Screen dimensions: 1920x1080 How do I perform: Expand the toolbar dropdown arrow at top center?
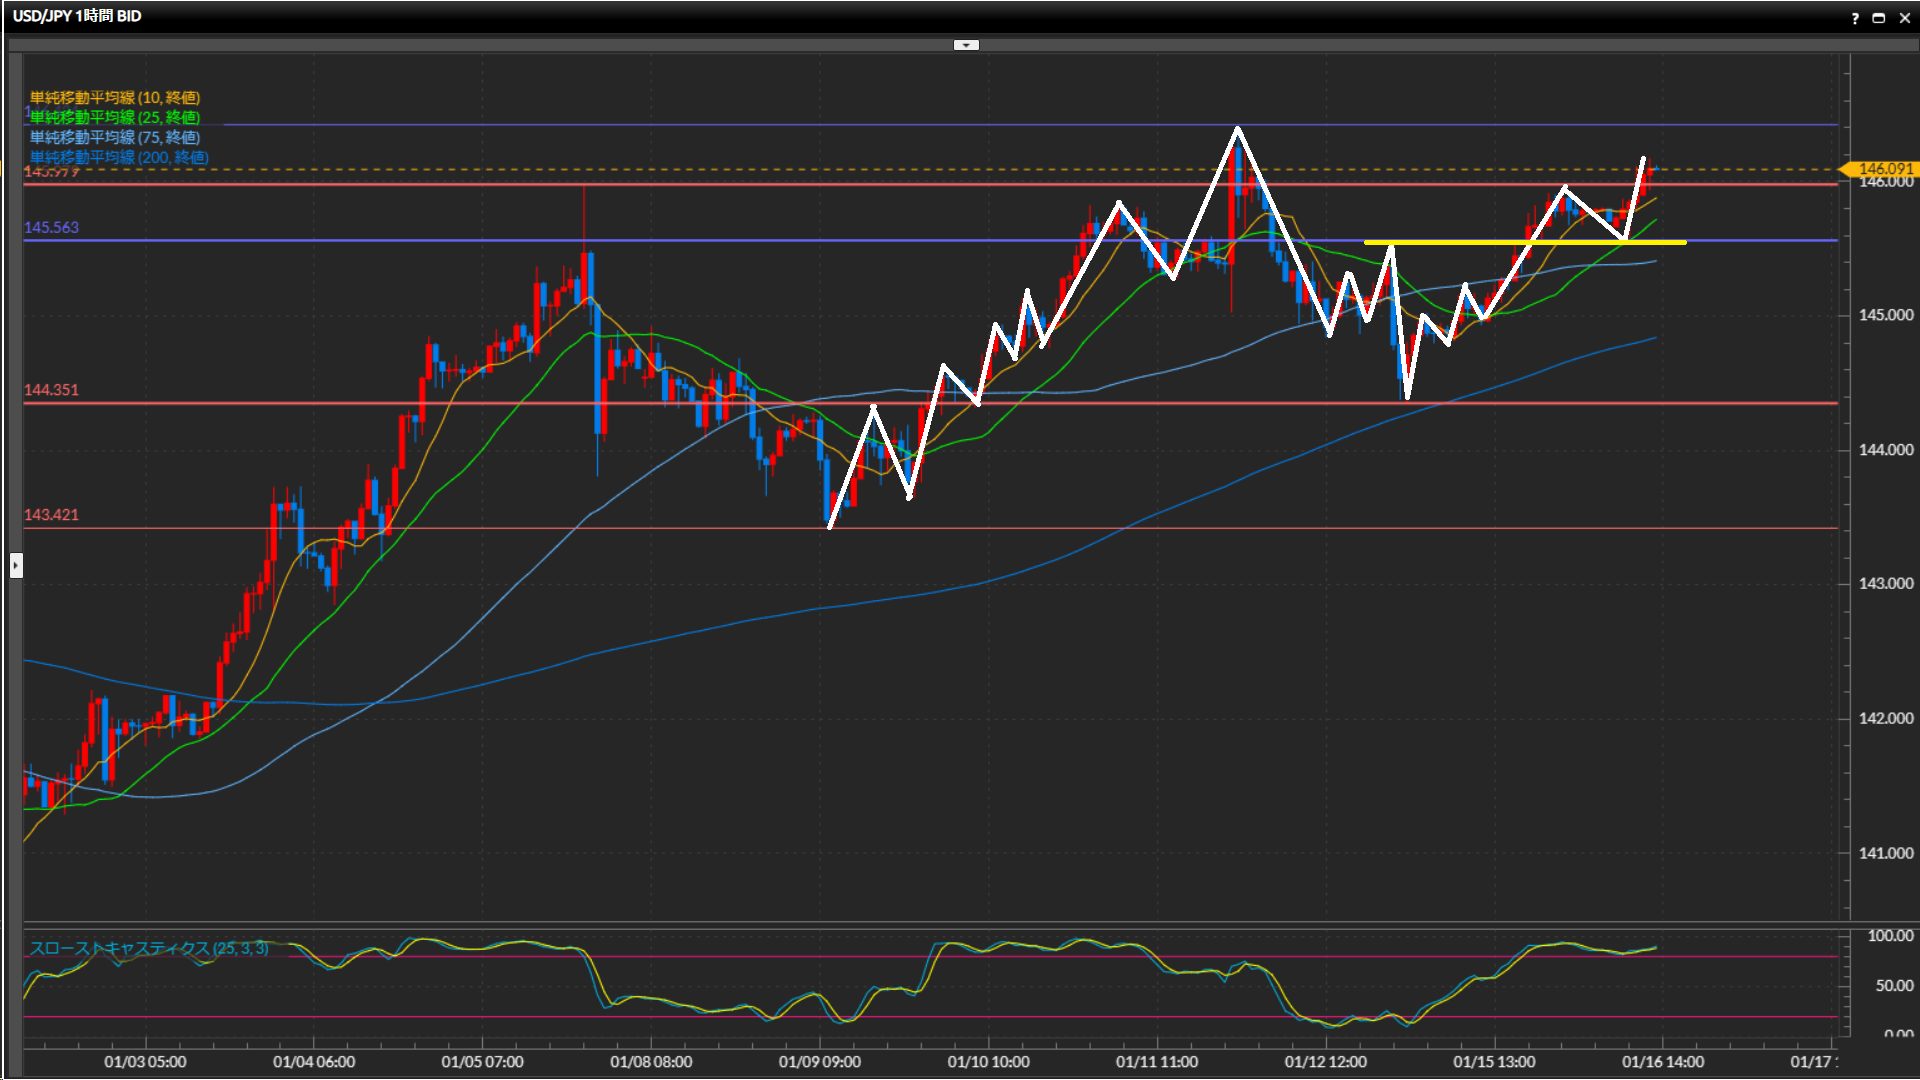click(x=966, y=45)
